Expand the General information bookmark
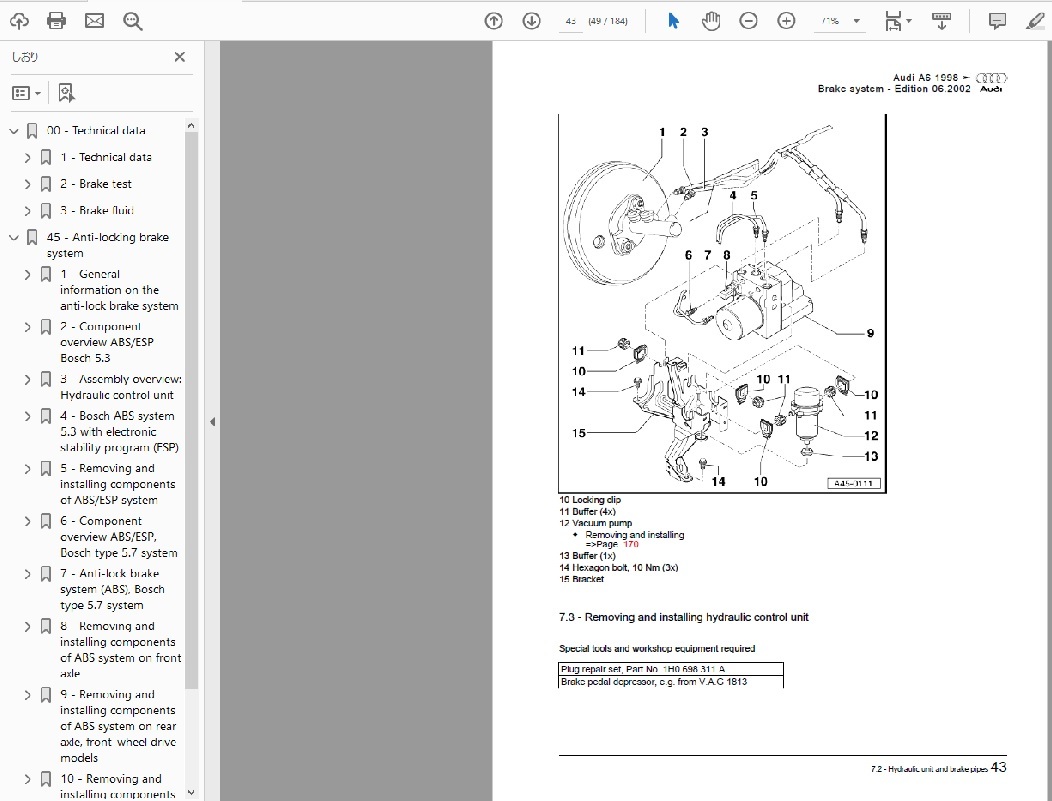The width and height of the screenshot is (1052, 801). pyautogui.click(x=28, y=274)
